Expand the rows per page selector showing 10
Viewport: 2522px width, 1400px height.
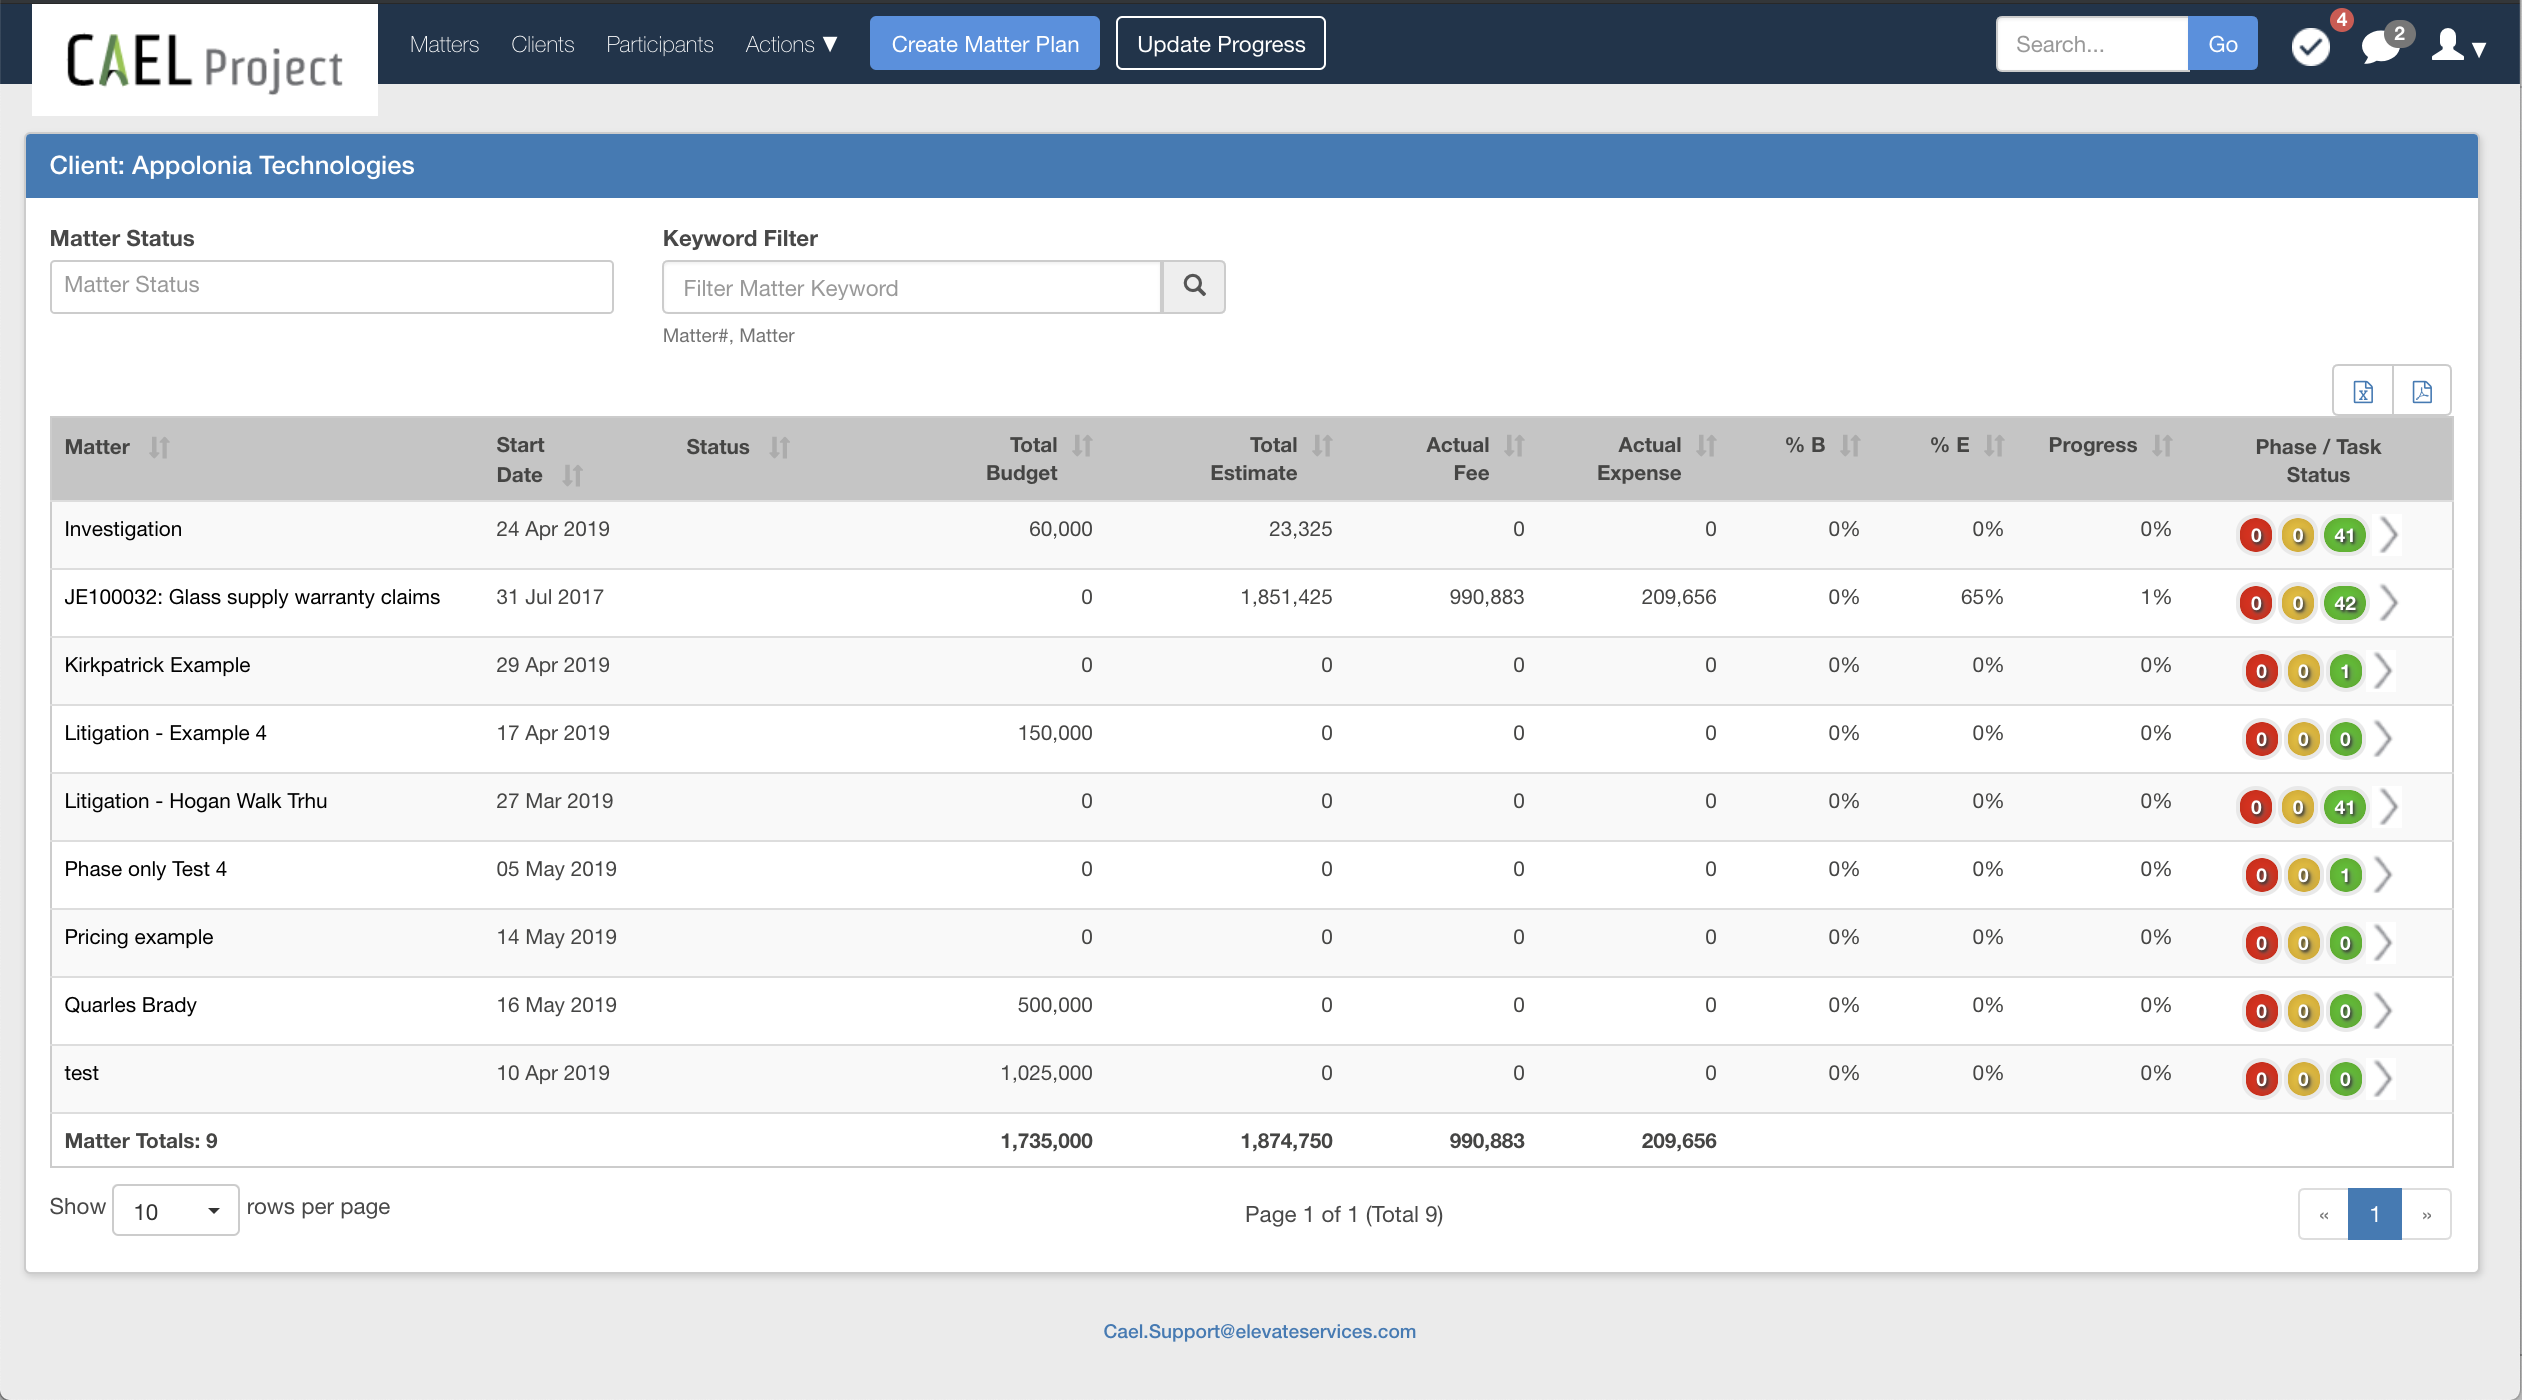175,1210
